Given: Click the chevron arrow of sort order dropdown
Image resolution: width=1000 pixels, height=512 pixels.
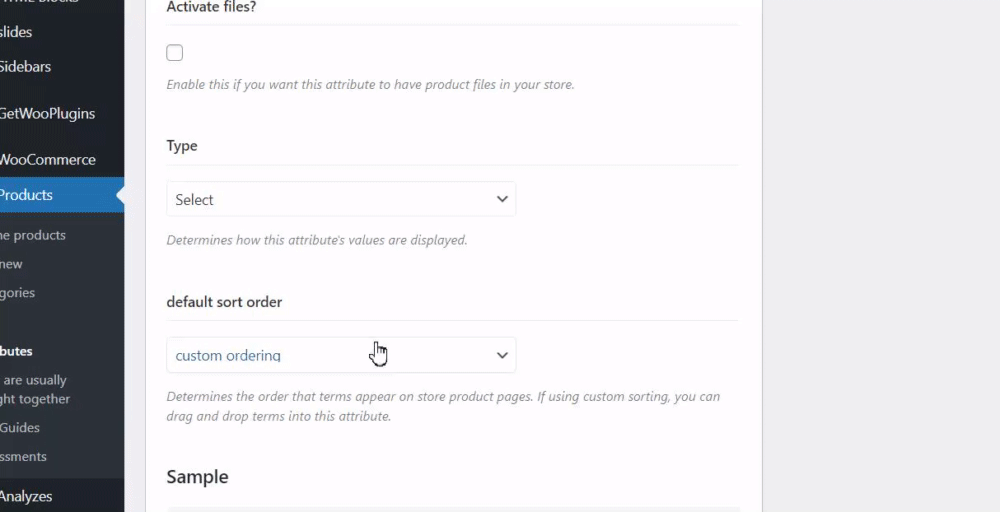Looking at the screenshot, I should click(x=502, y=355).
